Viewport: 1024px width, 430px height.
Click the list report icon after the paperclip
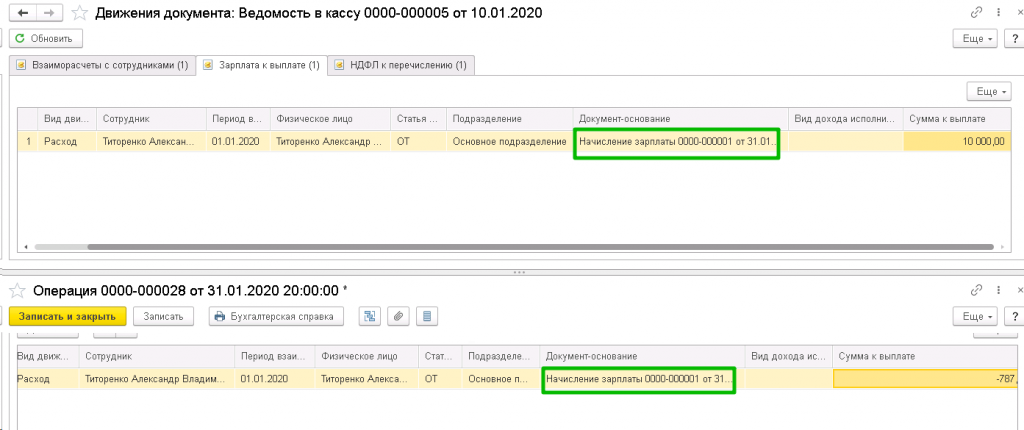coord(427,316)
